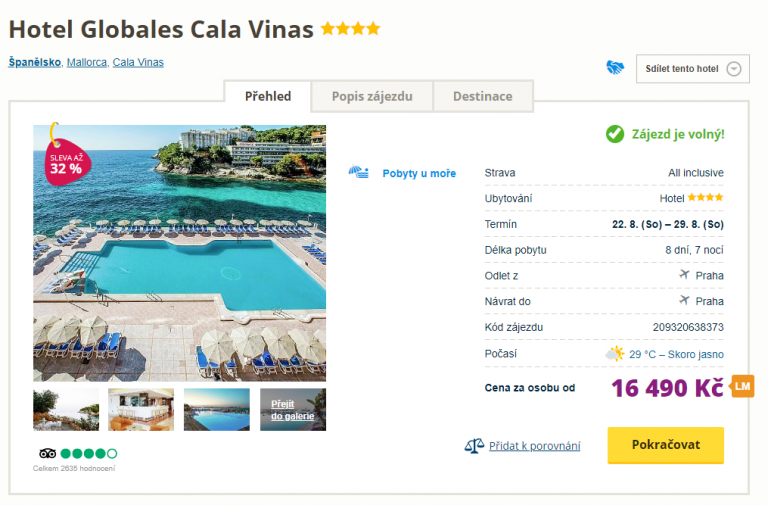Click the scales comparison icon
This screenshot has height=505, width=768.
point(474,445)
